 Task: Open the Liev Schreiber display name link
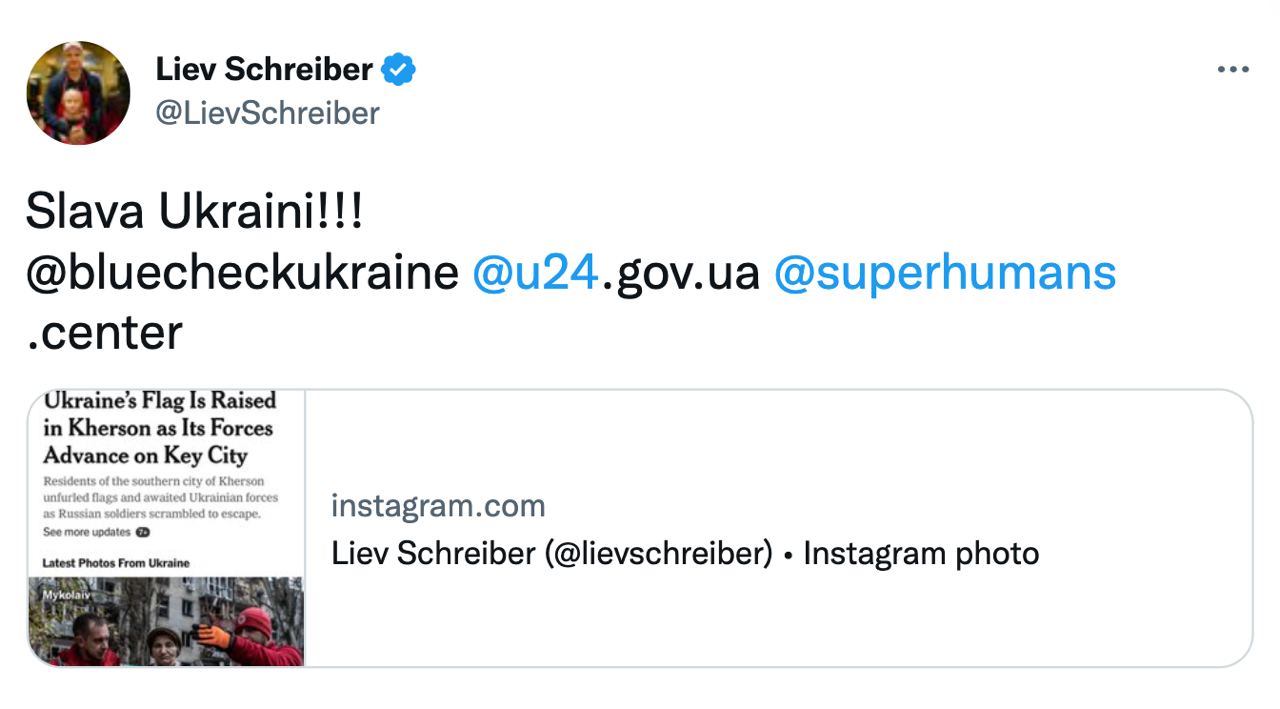pos(264,70)
